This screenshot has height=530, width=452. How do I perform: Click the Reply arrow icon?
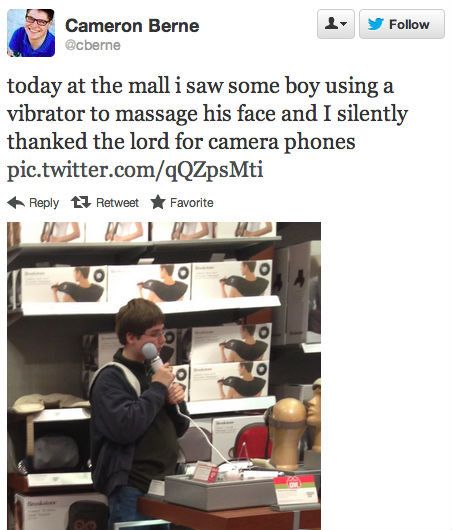tap(16, 203)
